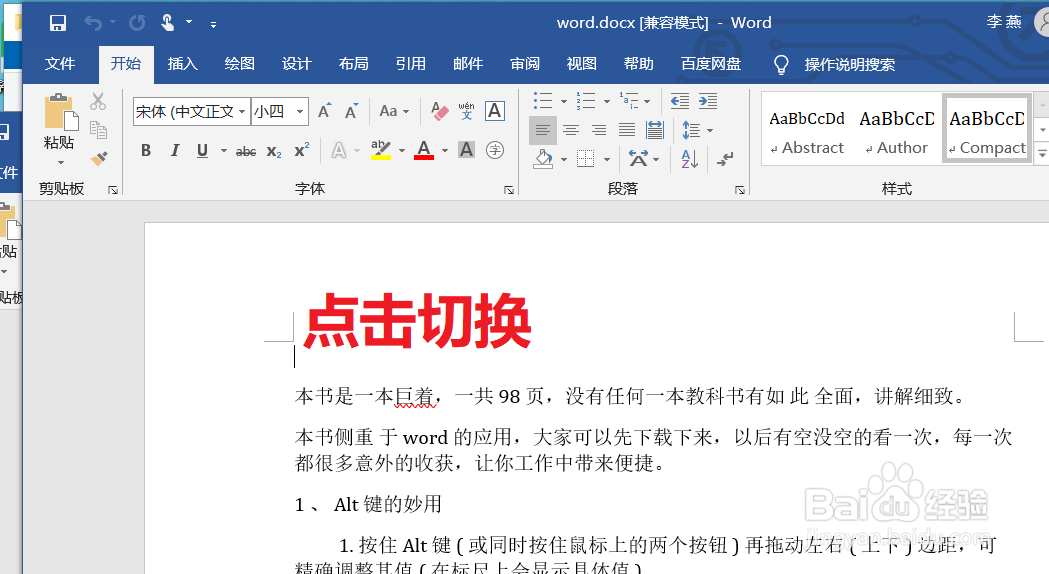Open the Change Case Aa menu
This screenshot has height=574, width=1049.
(x=393, y=111)
